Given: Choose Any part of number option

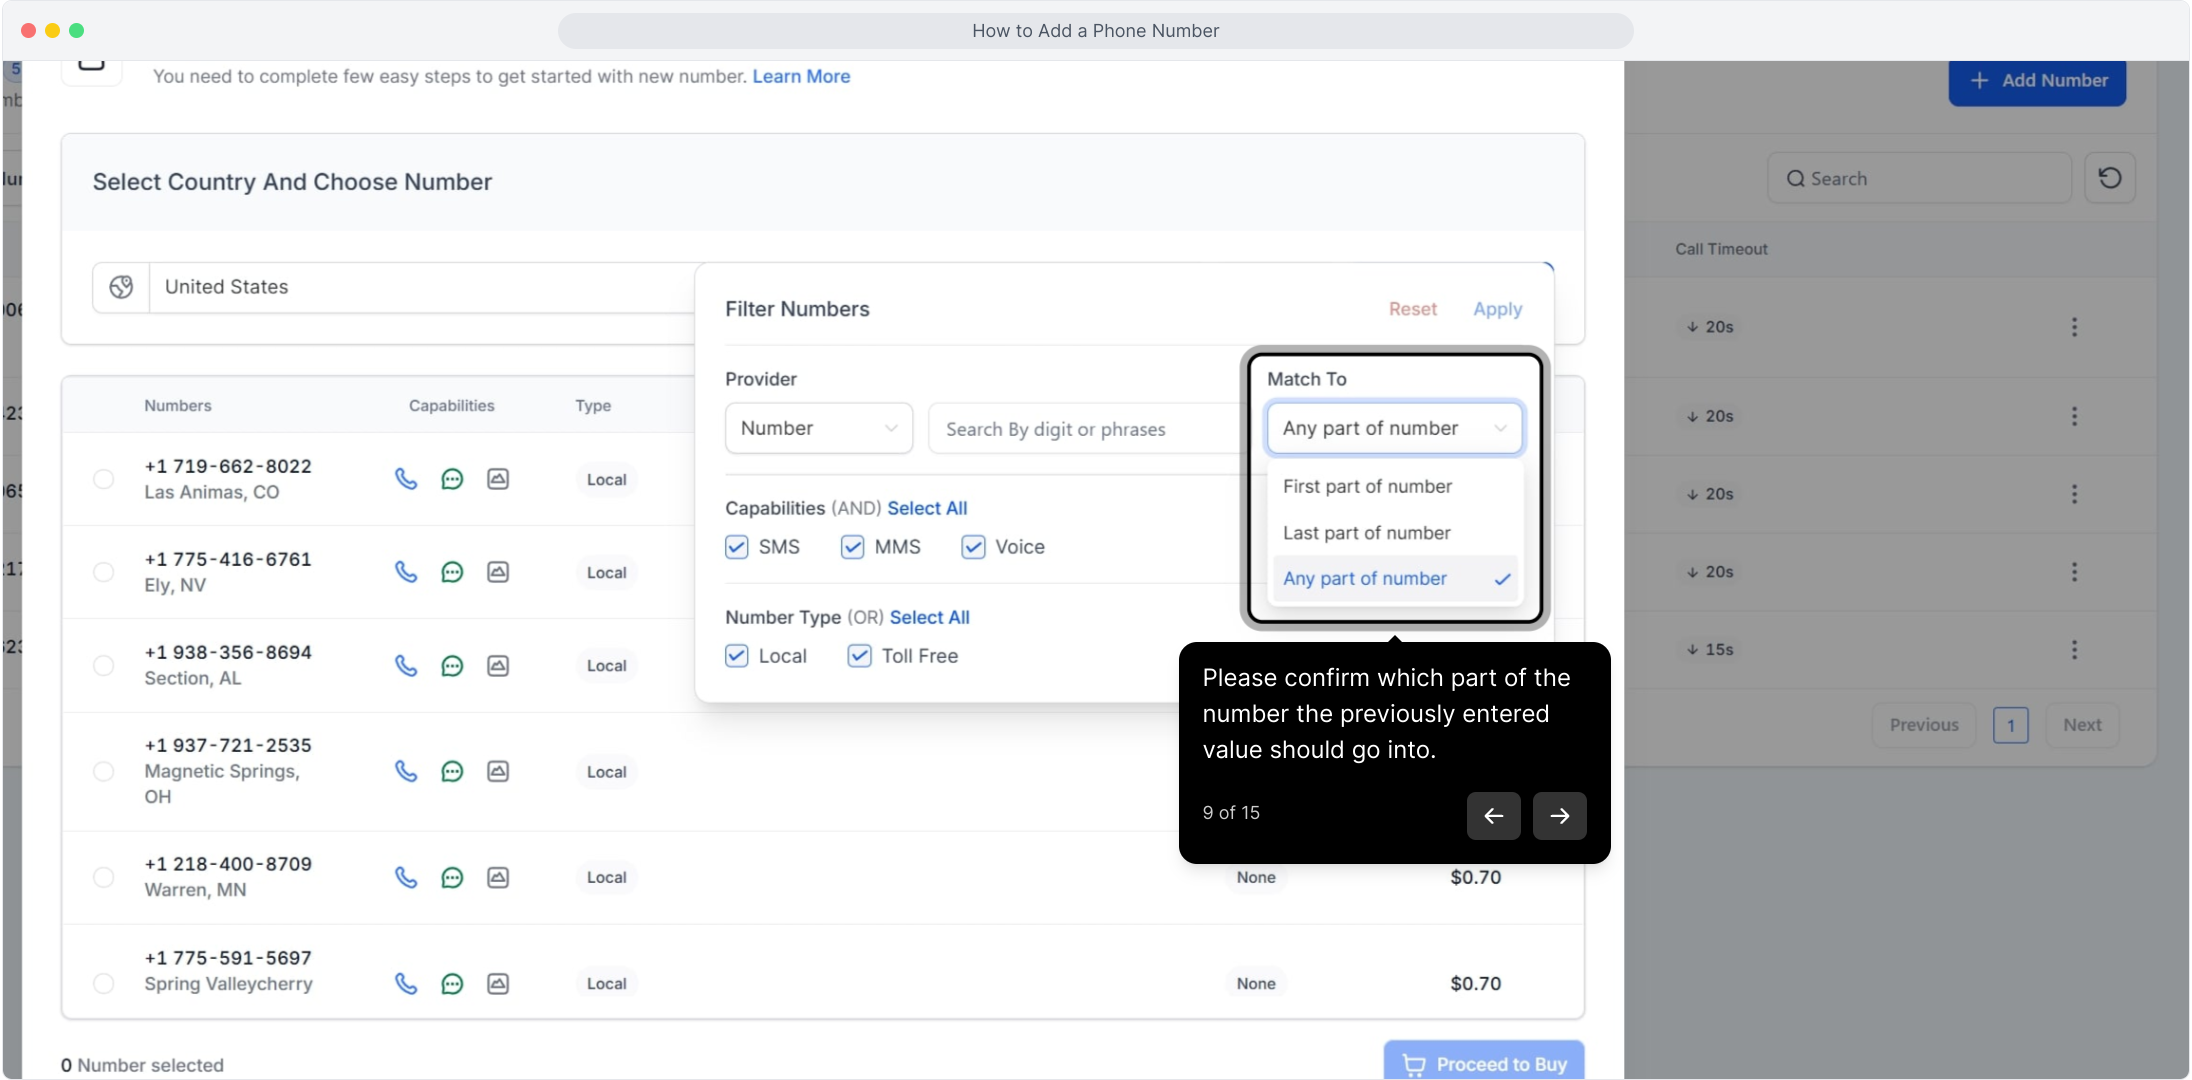Looking at the screenshot, I should click(1395, 579).
